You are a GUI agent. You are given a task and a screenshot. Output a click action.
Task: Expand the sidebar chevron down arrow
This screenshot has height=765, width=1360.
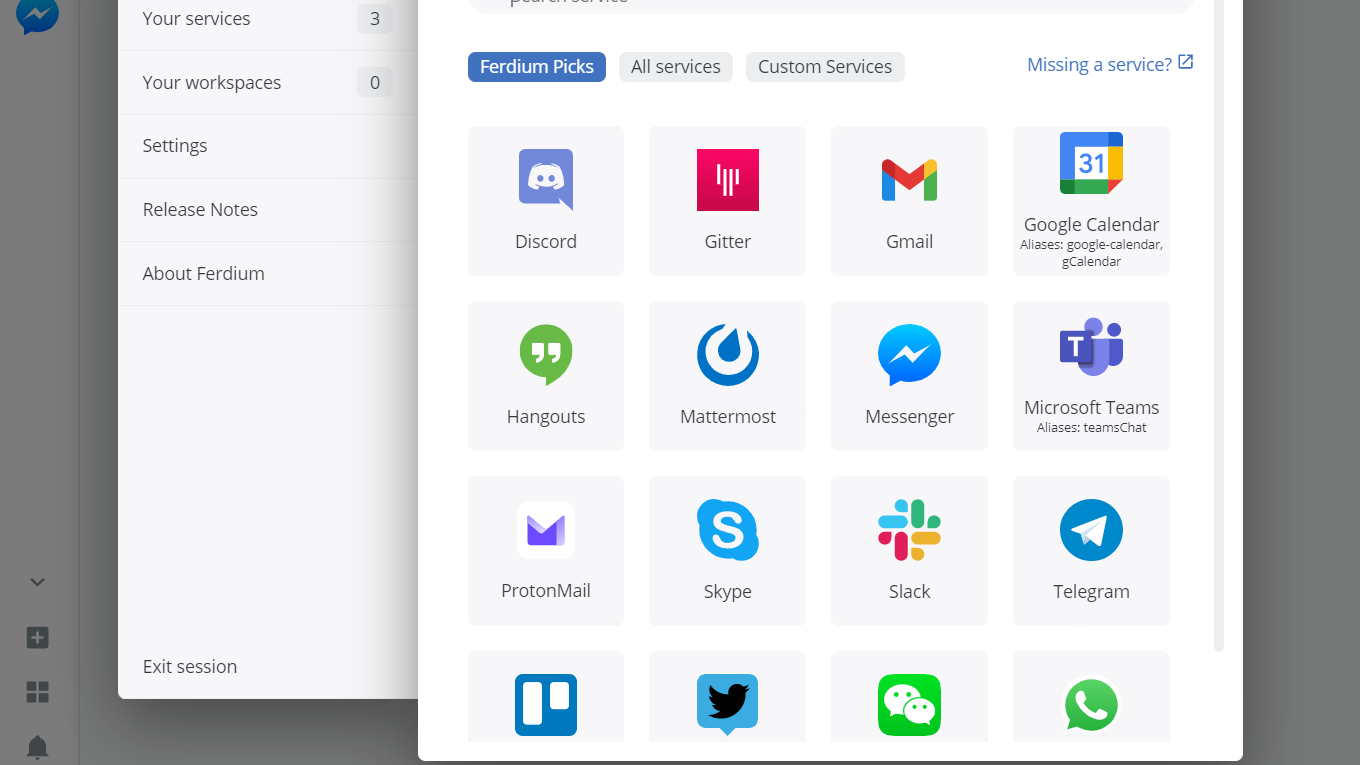37,582
